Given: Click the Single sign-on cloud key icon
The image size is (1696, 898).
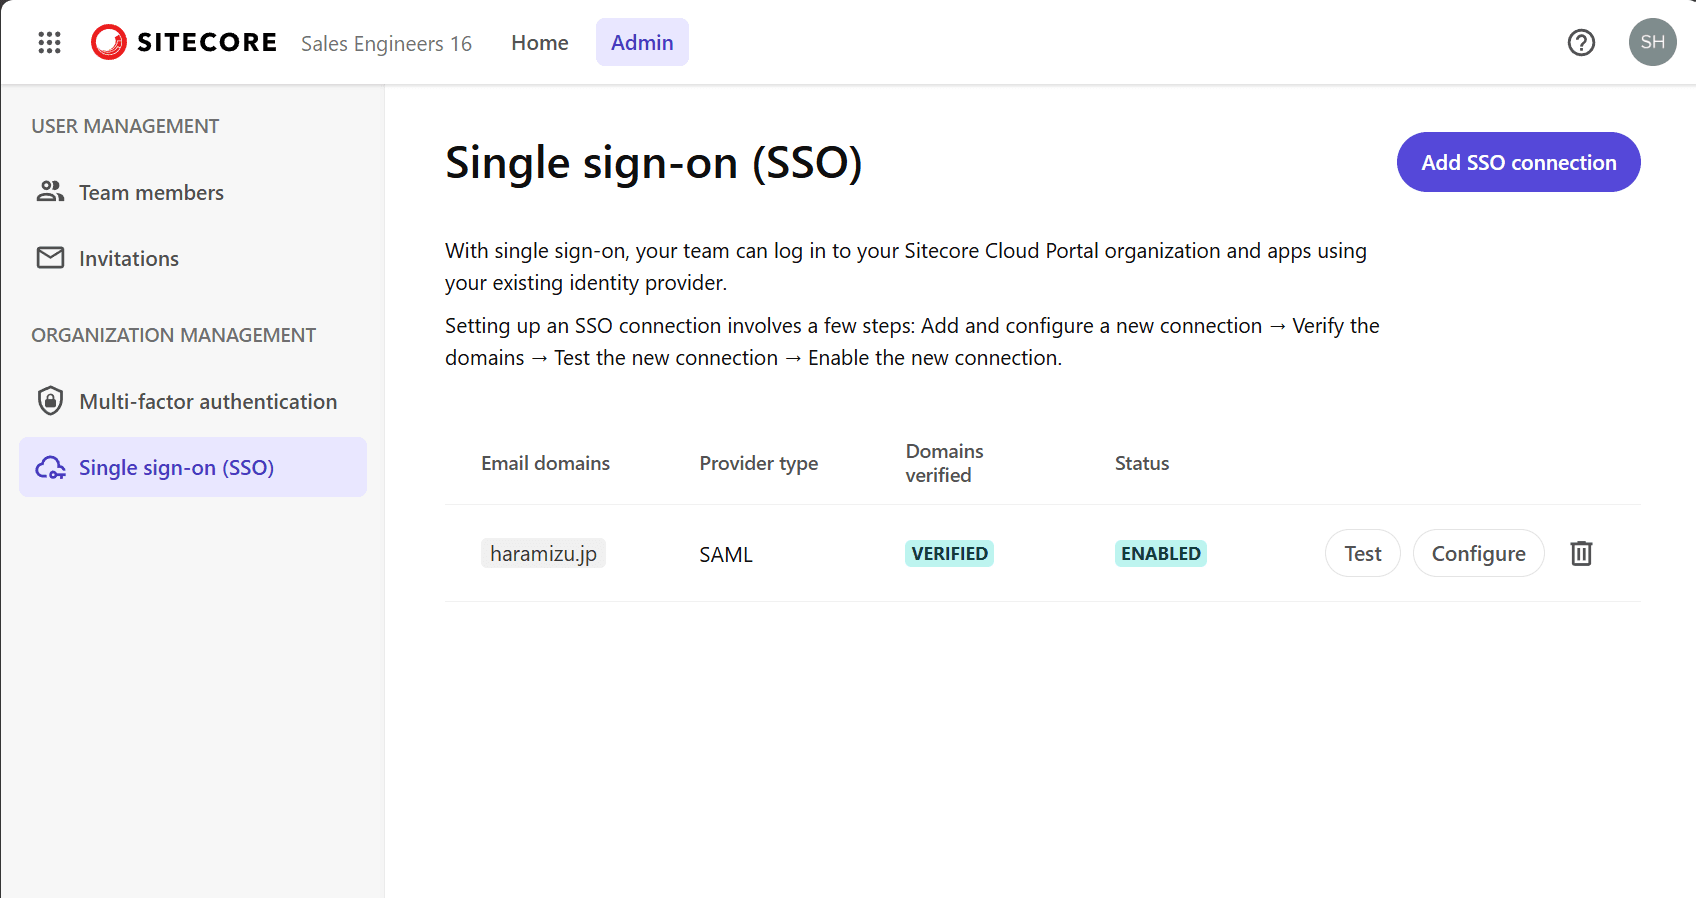Looking at the screenshot, I should point(50,468).
